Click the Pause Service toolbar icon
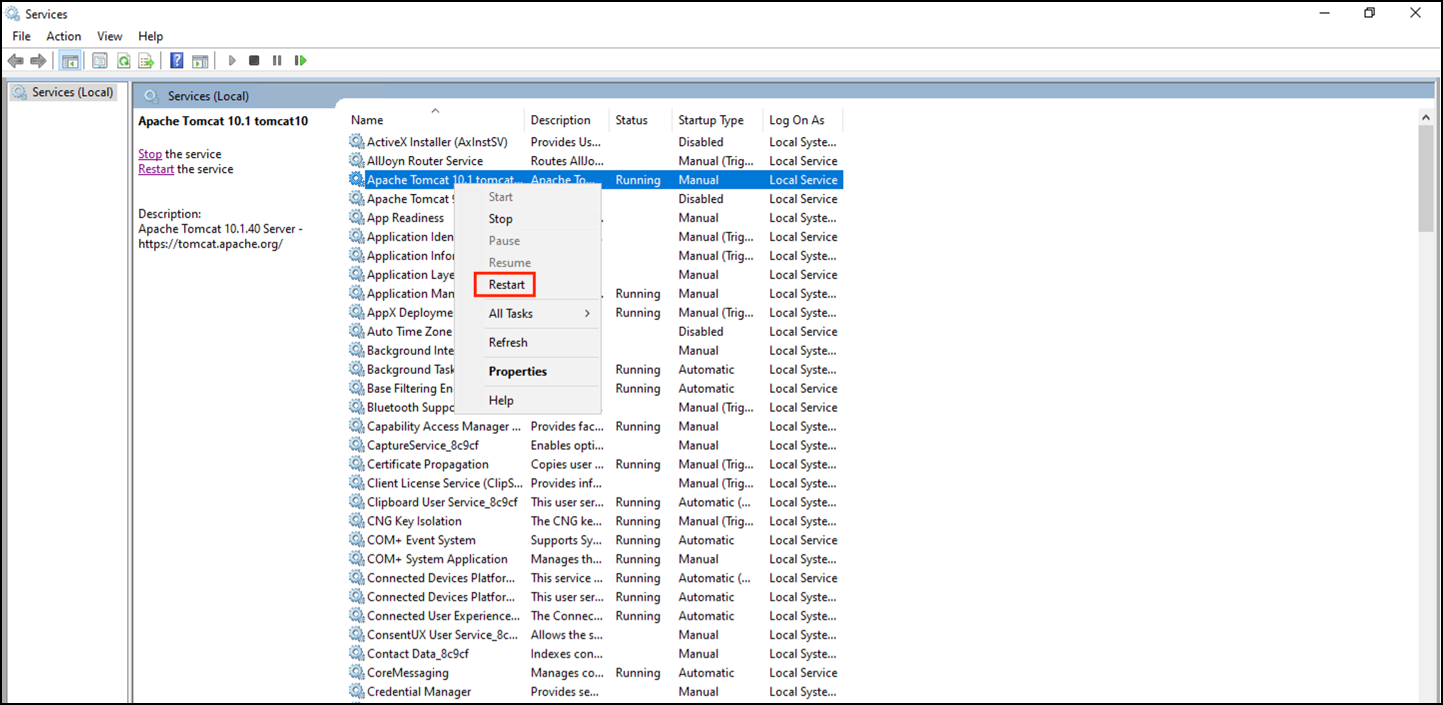Viewport: 1443px width, 705px height. pos(277,61)
